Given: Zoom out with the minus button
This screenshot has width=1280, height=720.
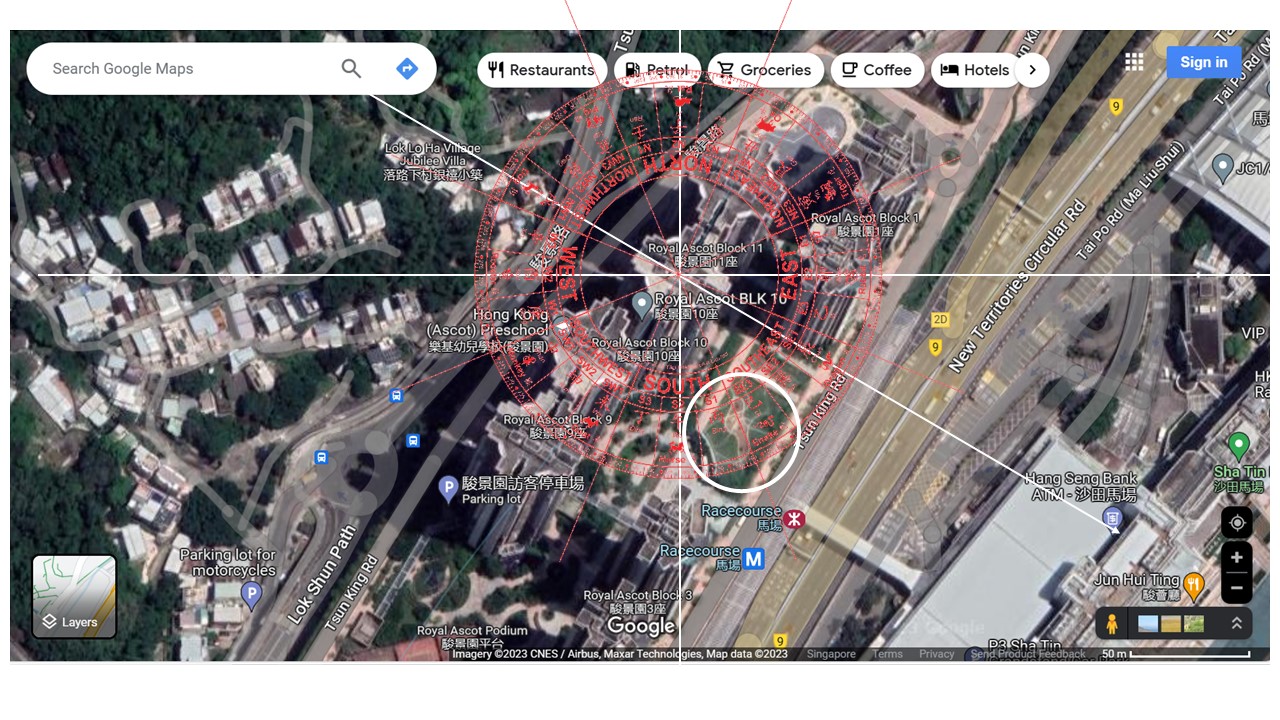Looking at the screenshot, I should [1237, 587].
